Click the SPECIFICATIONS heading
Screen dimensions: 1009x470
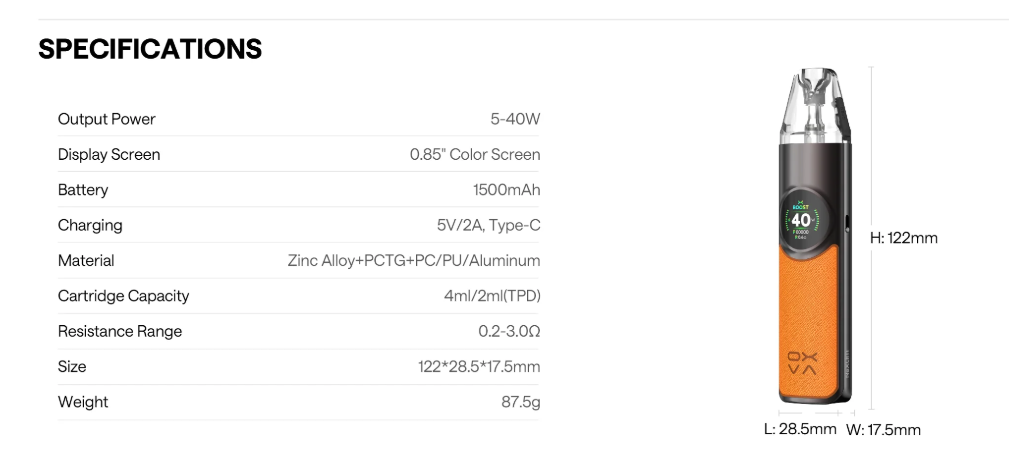pos(150,49)
